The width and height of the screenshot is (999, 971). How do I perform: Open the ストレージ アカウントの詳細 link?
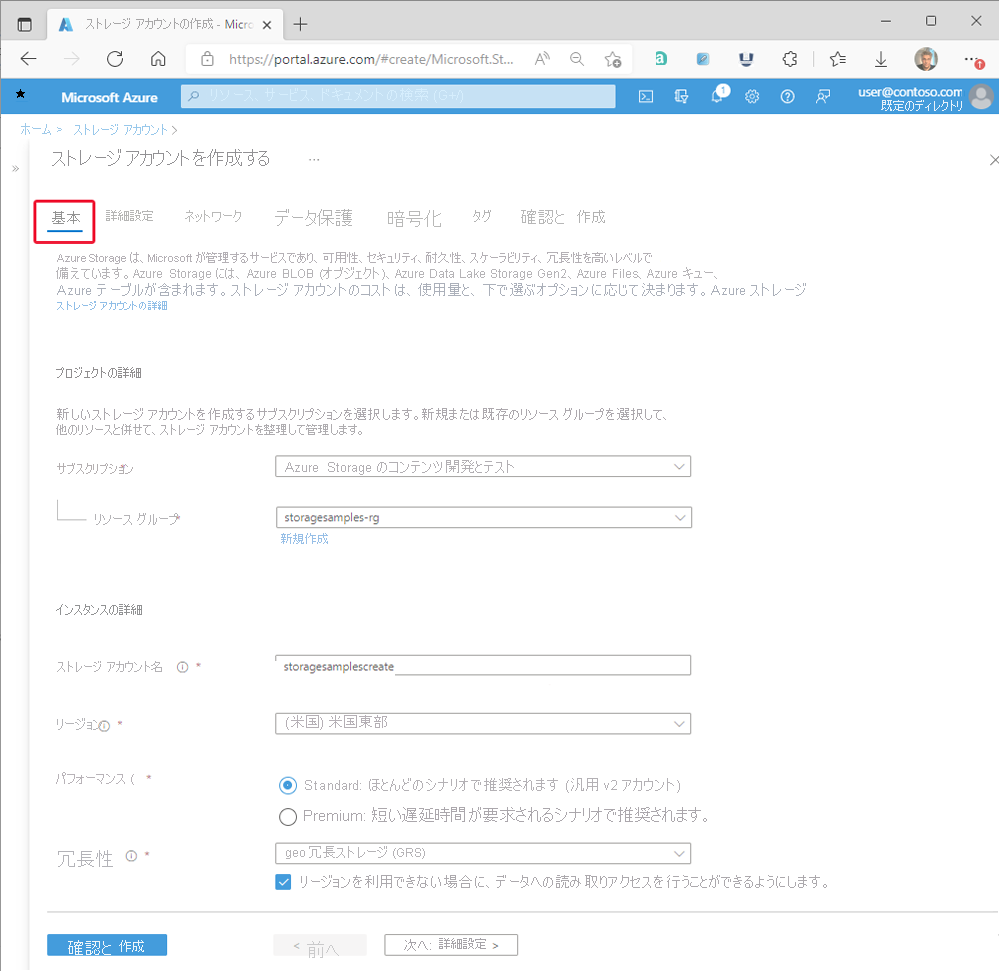[x=111, y=306]
